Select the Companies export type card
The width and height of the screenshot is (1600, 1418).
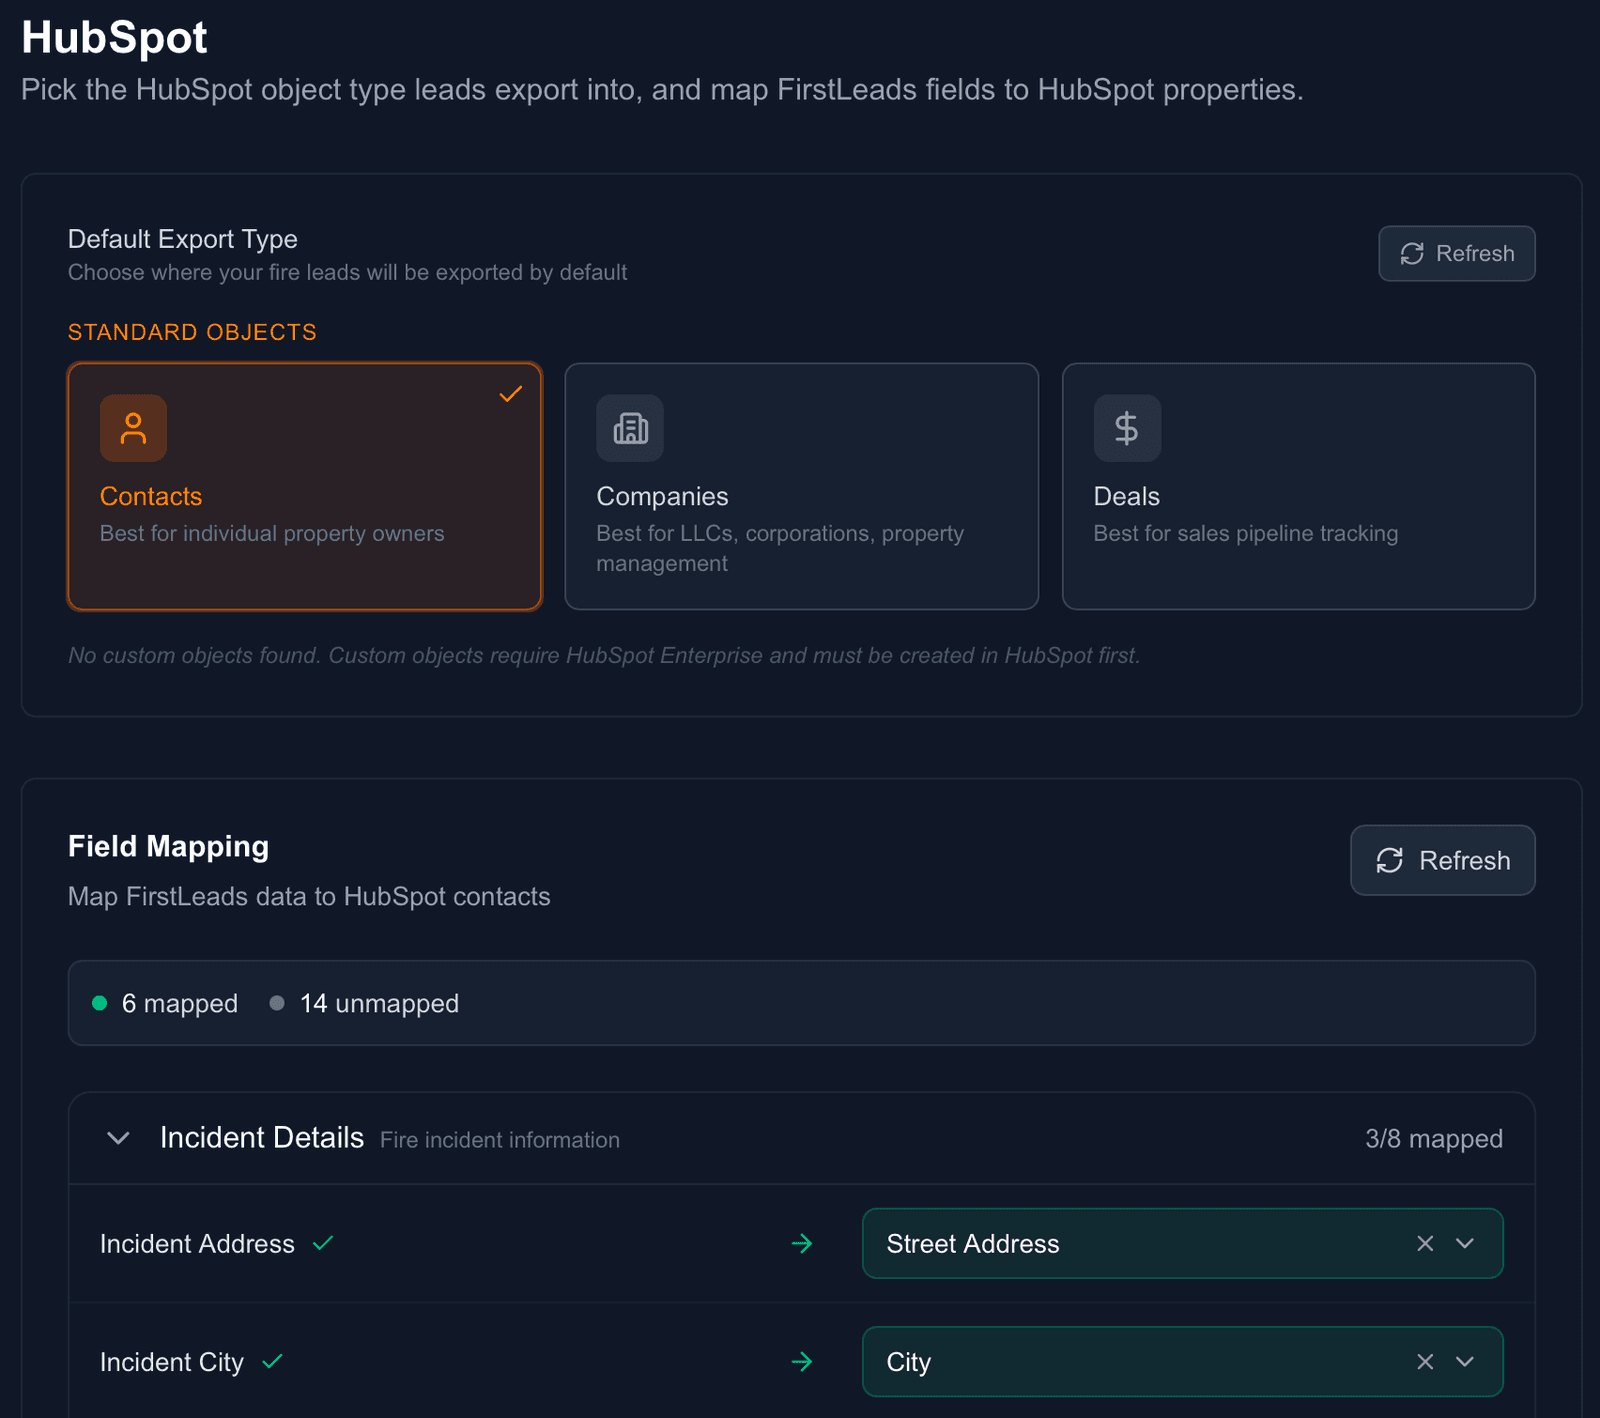click(x=801, y=486)
